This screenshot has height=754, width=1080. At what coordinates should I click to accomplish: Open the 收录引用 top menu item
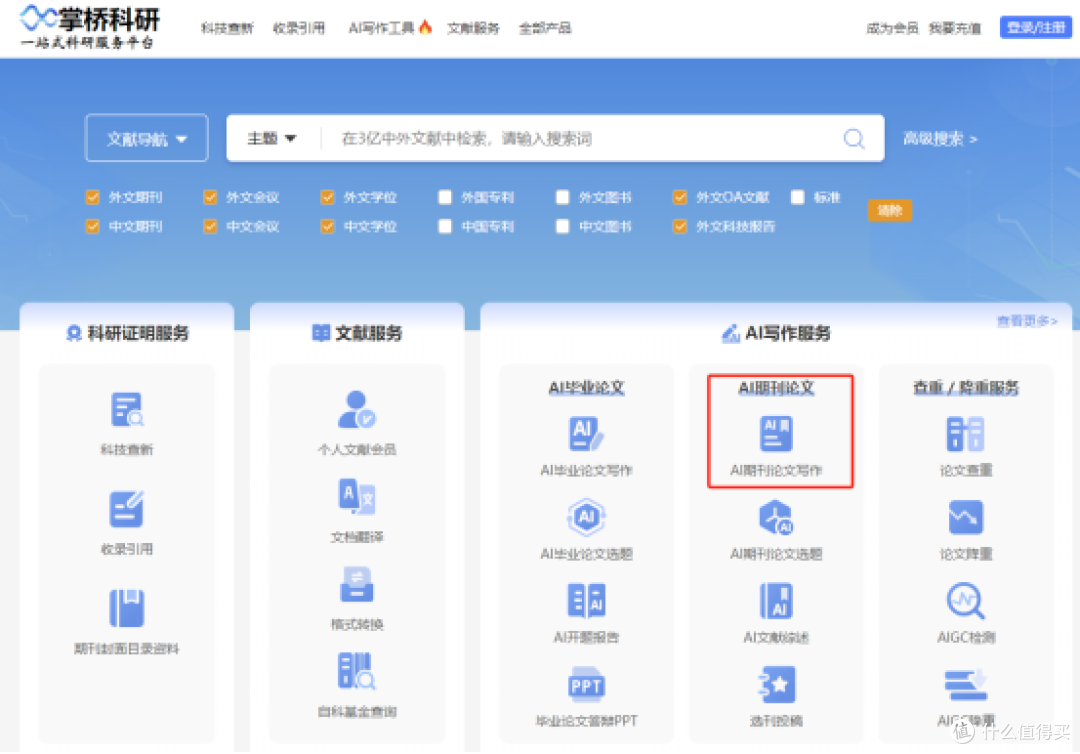tap(299, 28)
